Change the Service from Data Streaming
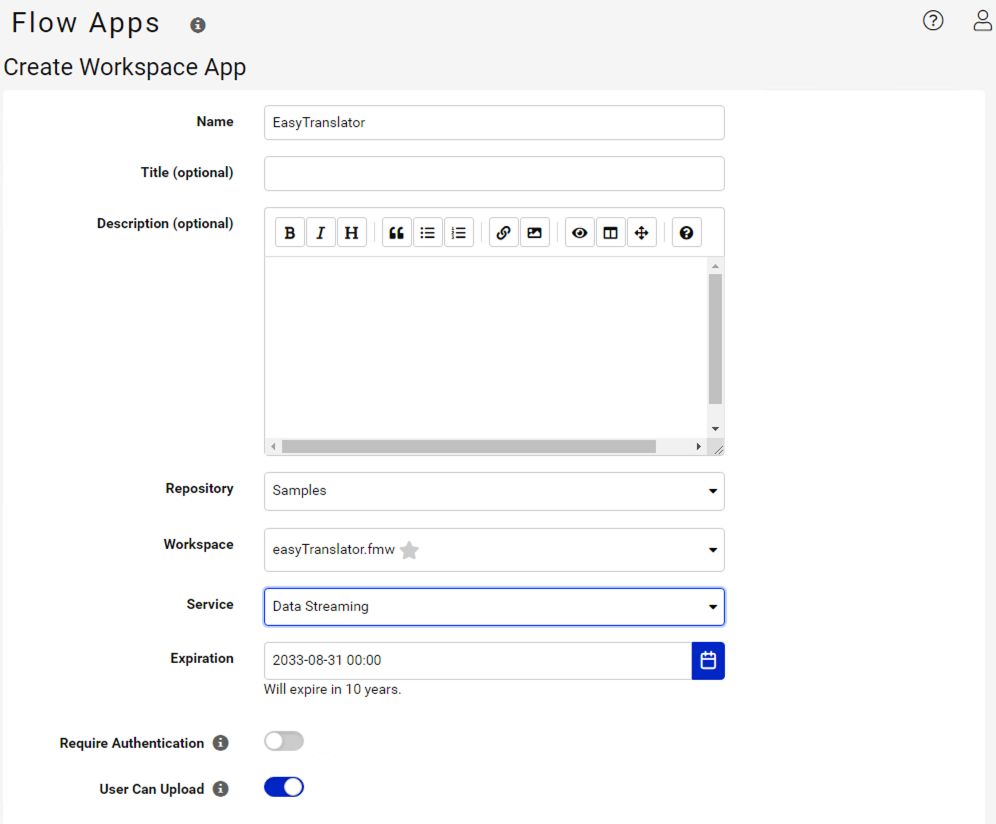996x824 pixels. point(711,606)
